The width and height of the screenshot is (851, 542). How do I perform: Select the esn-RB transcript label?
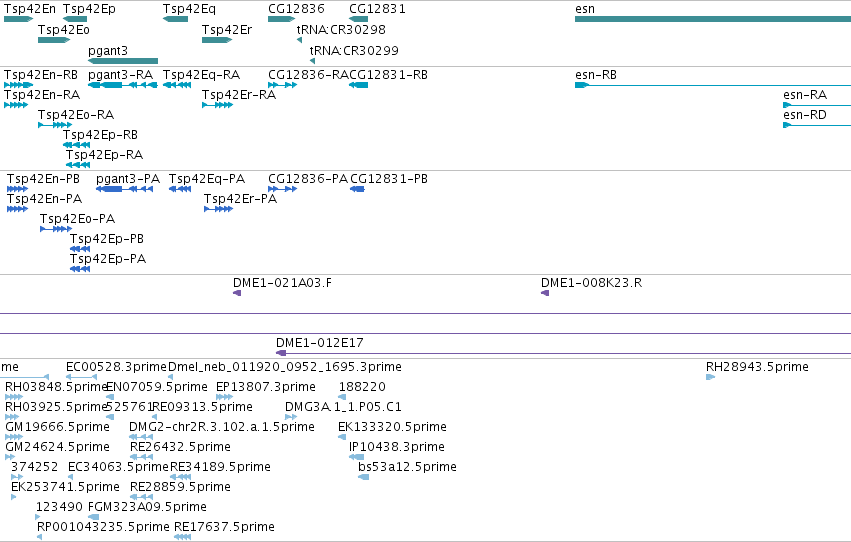pos(596,75)
